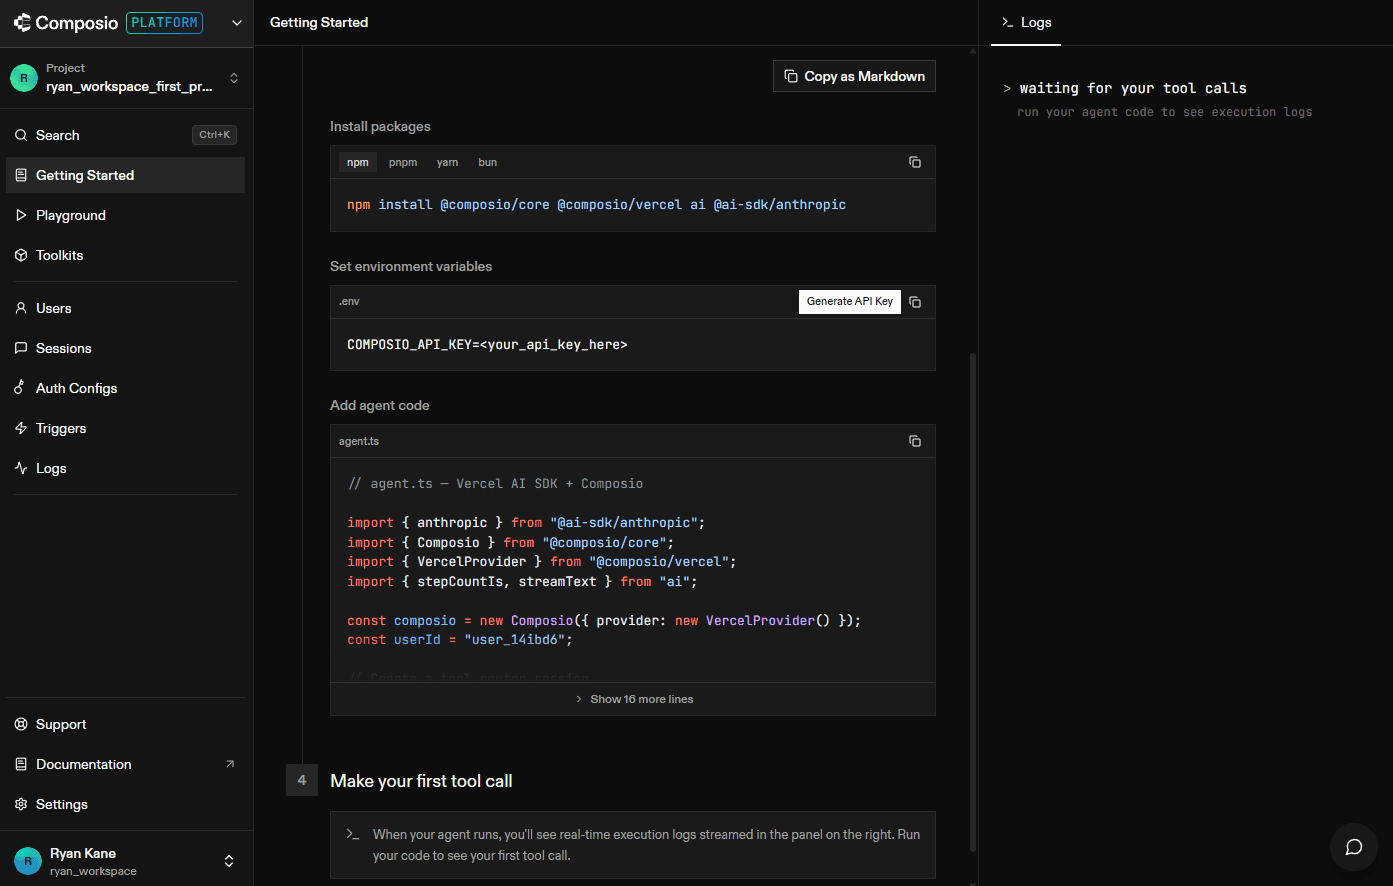Viewport: 1393px width, 886px height.
Task: Open Search in the sidebar
Action: [126, 135]
